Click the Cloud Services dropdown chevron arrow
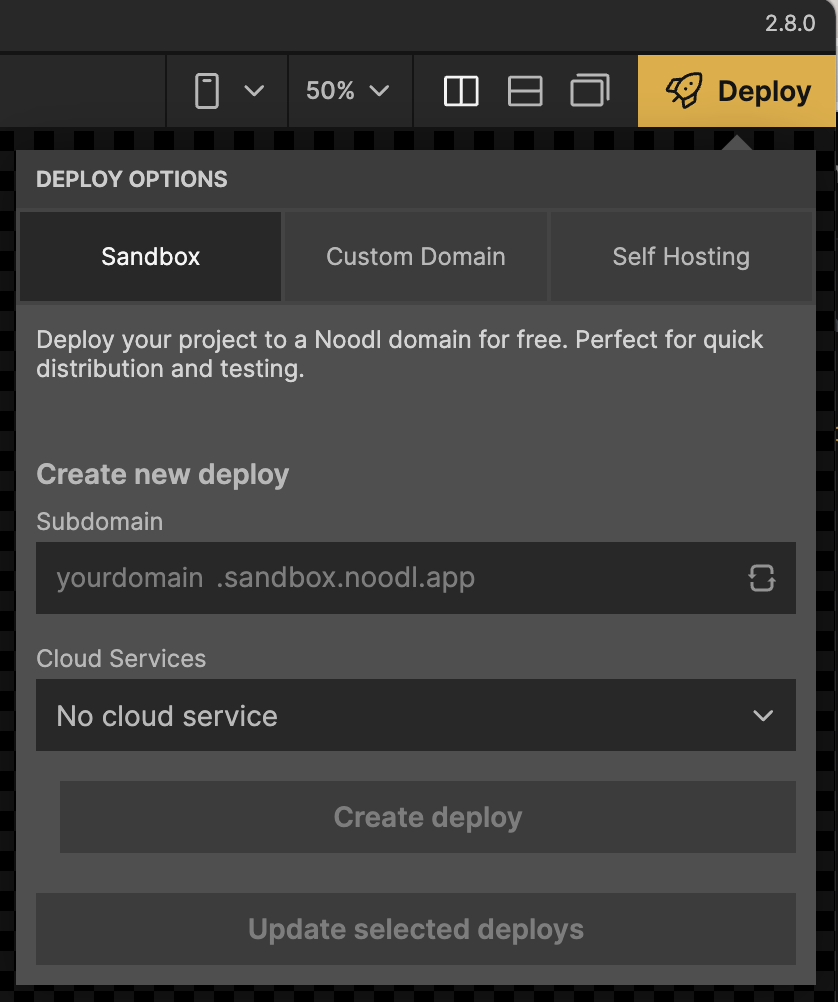The height and width of the screenshot is (1002, 838). click(763, 716)
